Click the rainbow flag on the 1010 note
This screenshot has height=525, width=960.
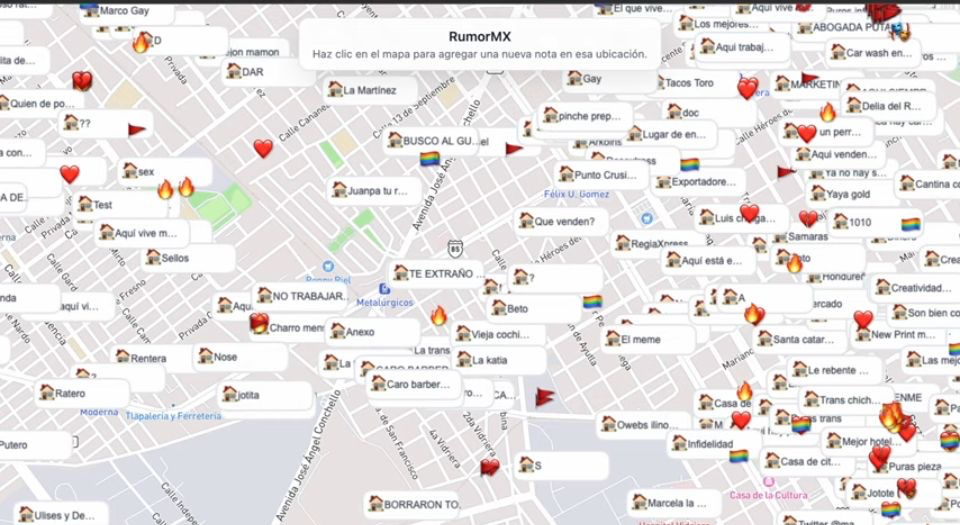910,224
